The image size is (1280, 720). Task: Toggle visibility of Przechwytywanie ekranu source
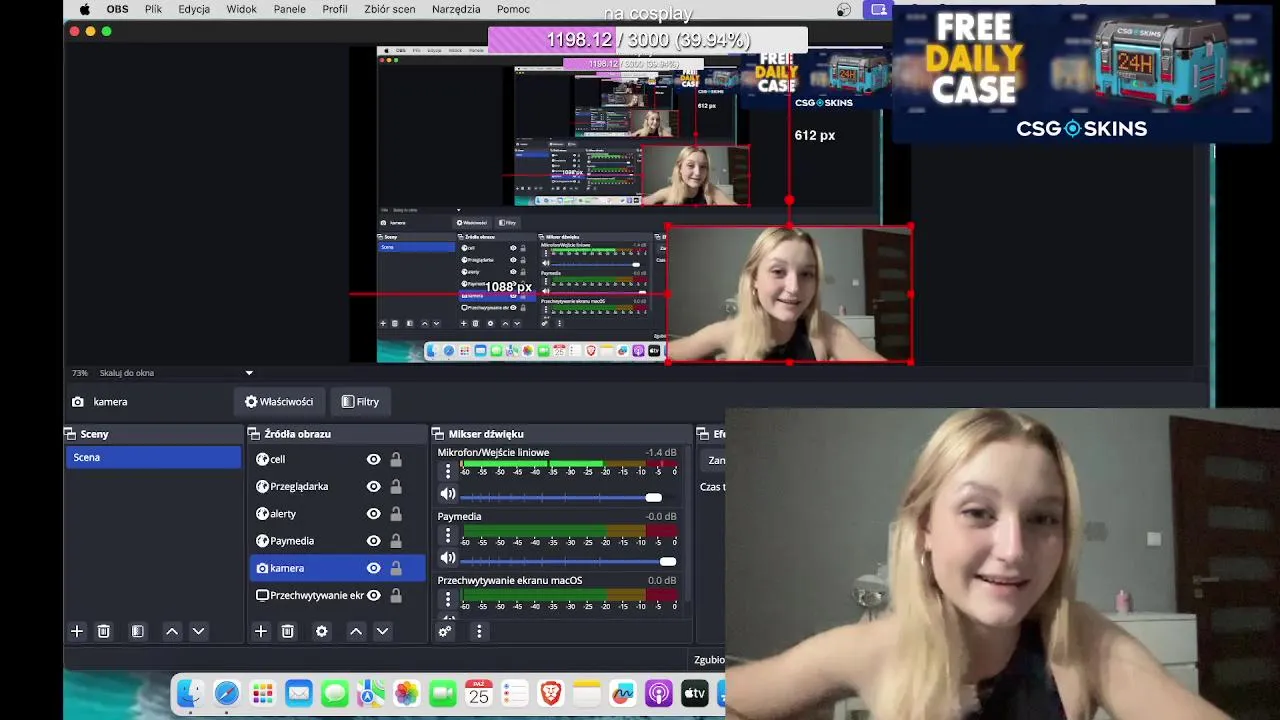pos(373,595)
